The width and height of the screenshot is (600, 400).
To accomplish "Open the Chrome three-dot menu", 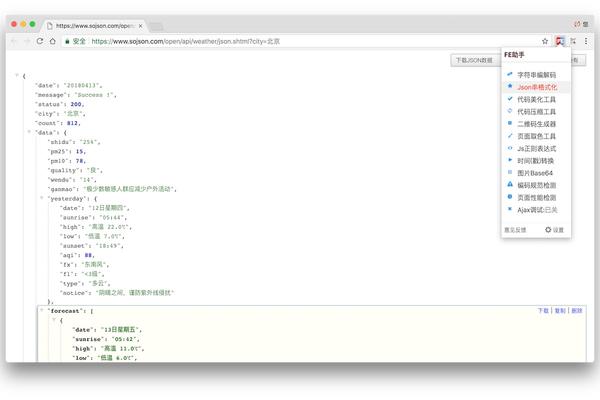I will [586, 41].
